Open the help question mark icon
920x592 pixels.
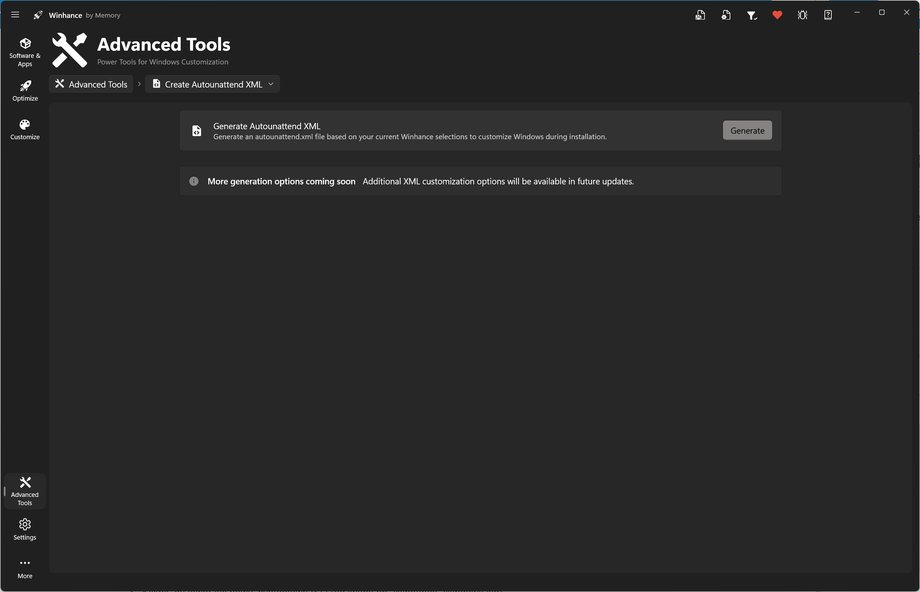point(828,15)
